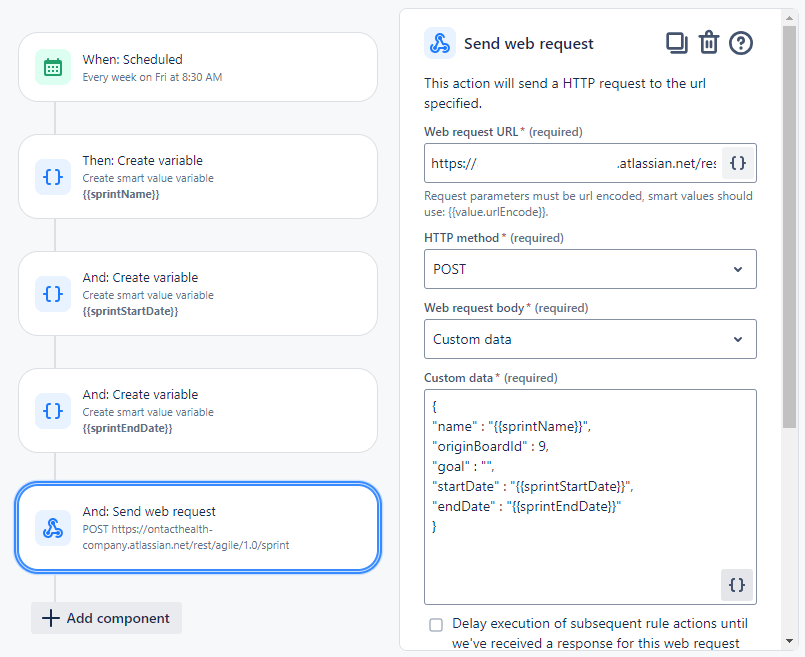Click the curly-brace icon for sprintName variable

53,177
